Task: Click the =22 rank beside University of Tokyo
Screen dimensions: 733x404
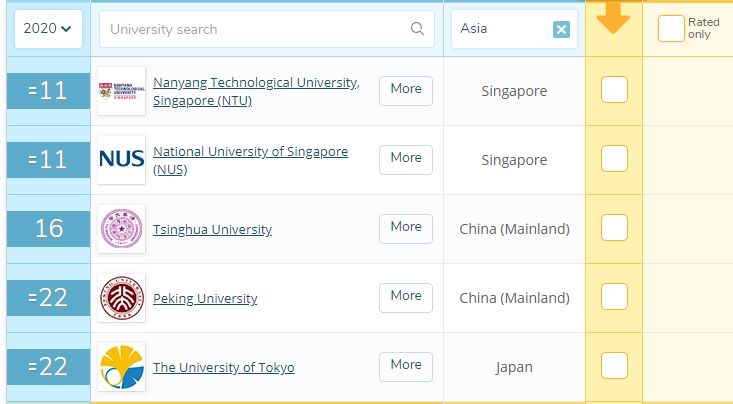Action: [49, 367]
